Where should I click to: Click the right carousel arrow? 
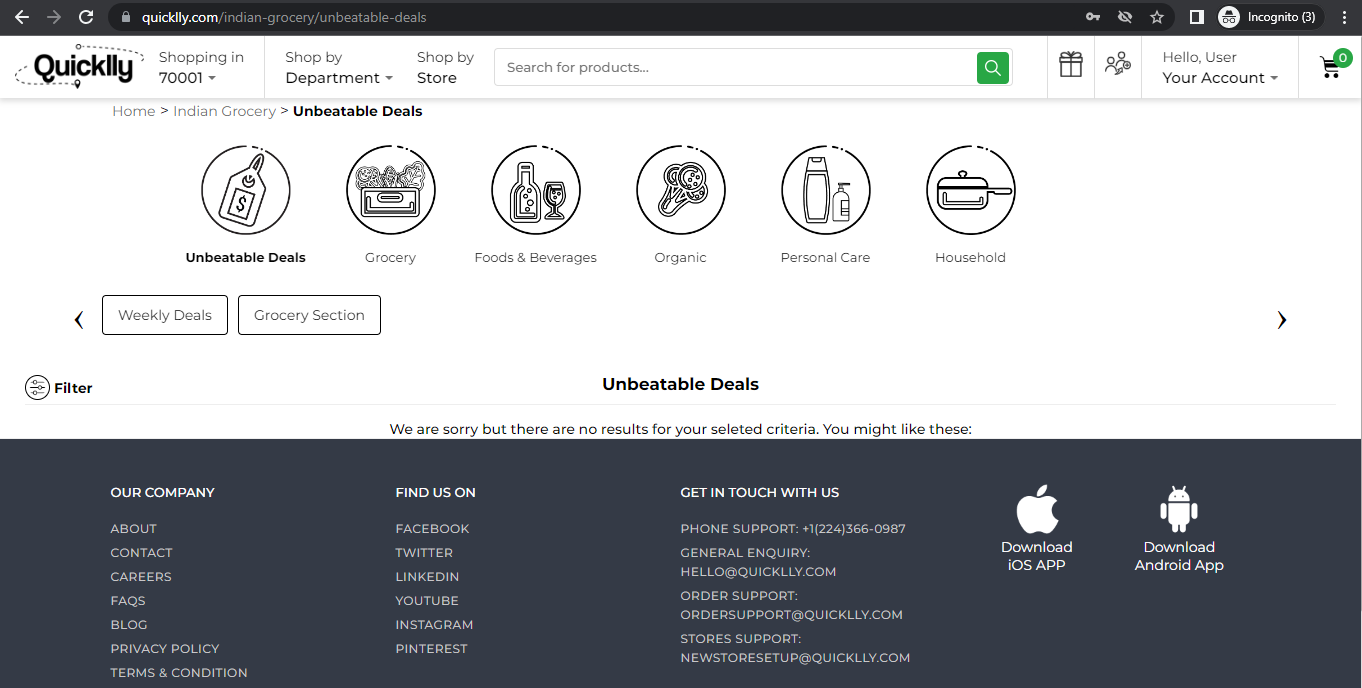tap(1282, 320)
